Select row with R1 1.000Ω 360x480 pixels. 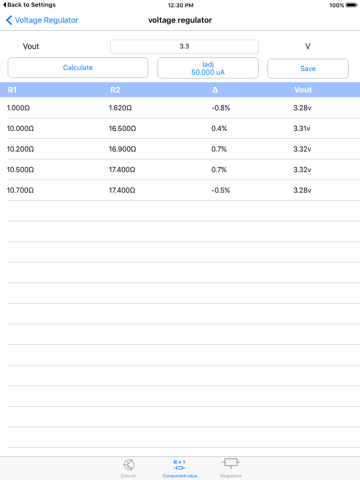[x=180, y=108]
